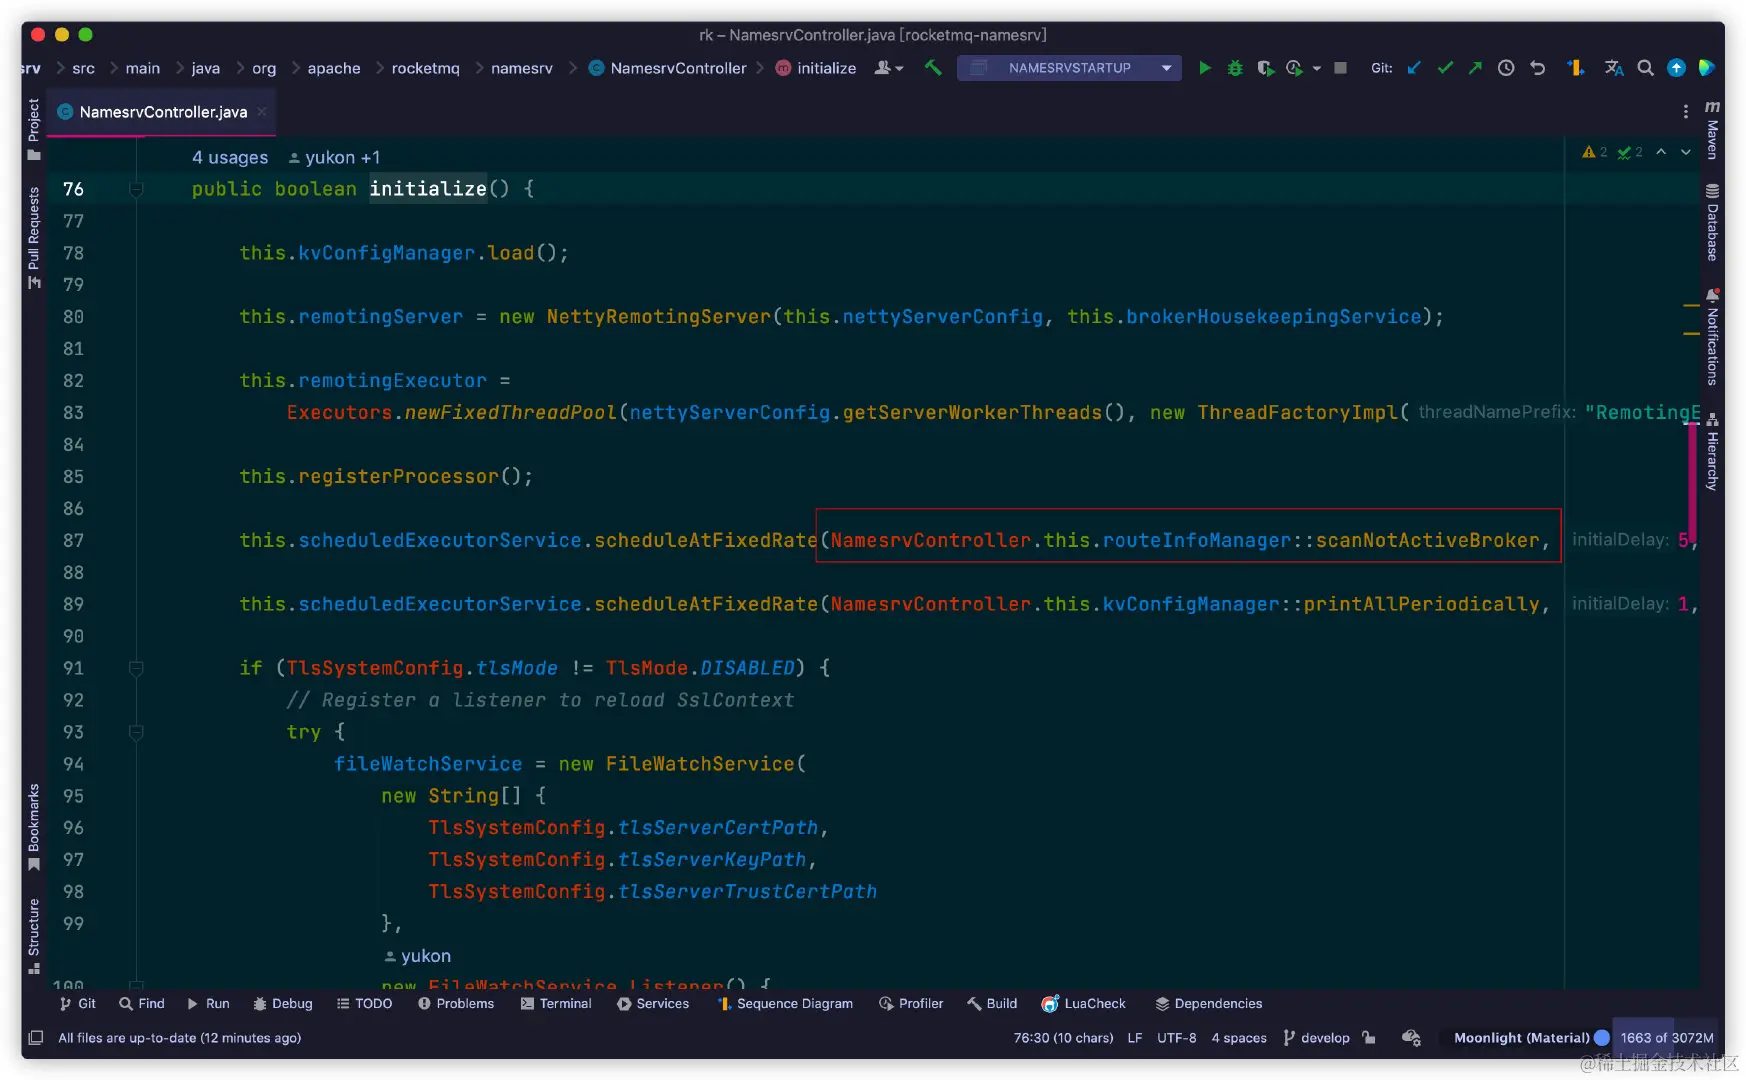Click the memory indicator 1663 of 3072M
The width and height of the screenshot is (1746, 1080).
[1666, 1037]
